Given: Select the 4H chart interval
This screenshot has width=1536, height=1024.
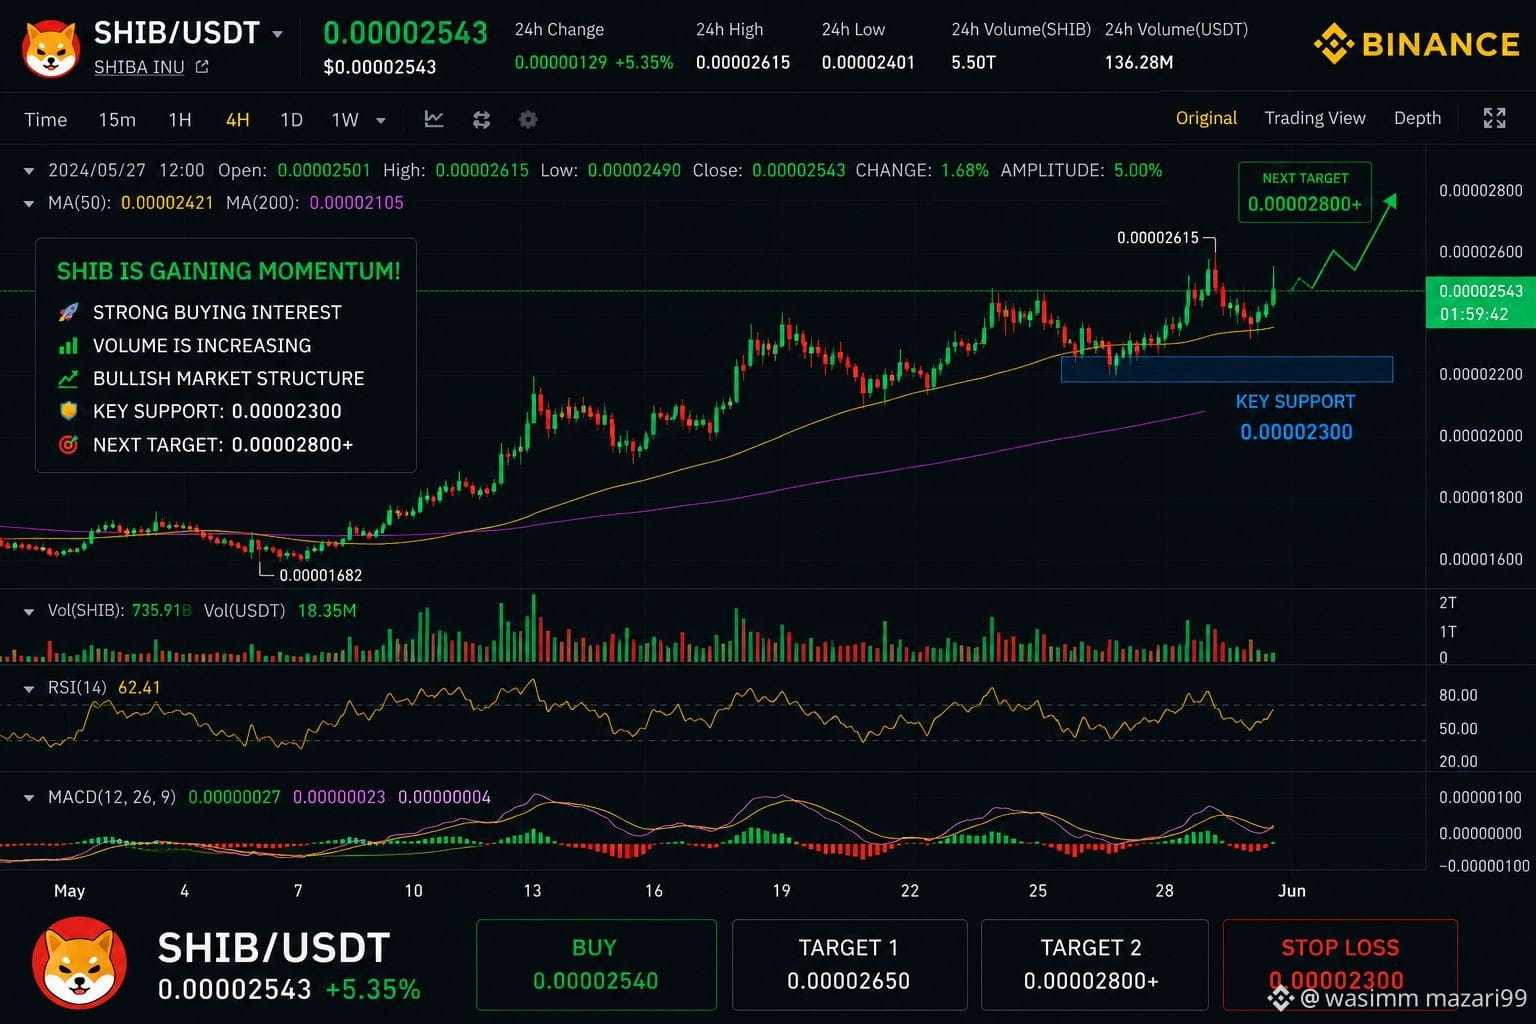Looking at the screenshot, I should point(237,120).
